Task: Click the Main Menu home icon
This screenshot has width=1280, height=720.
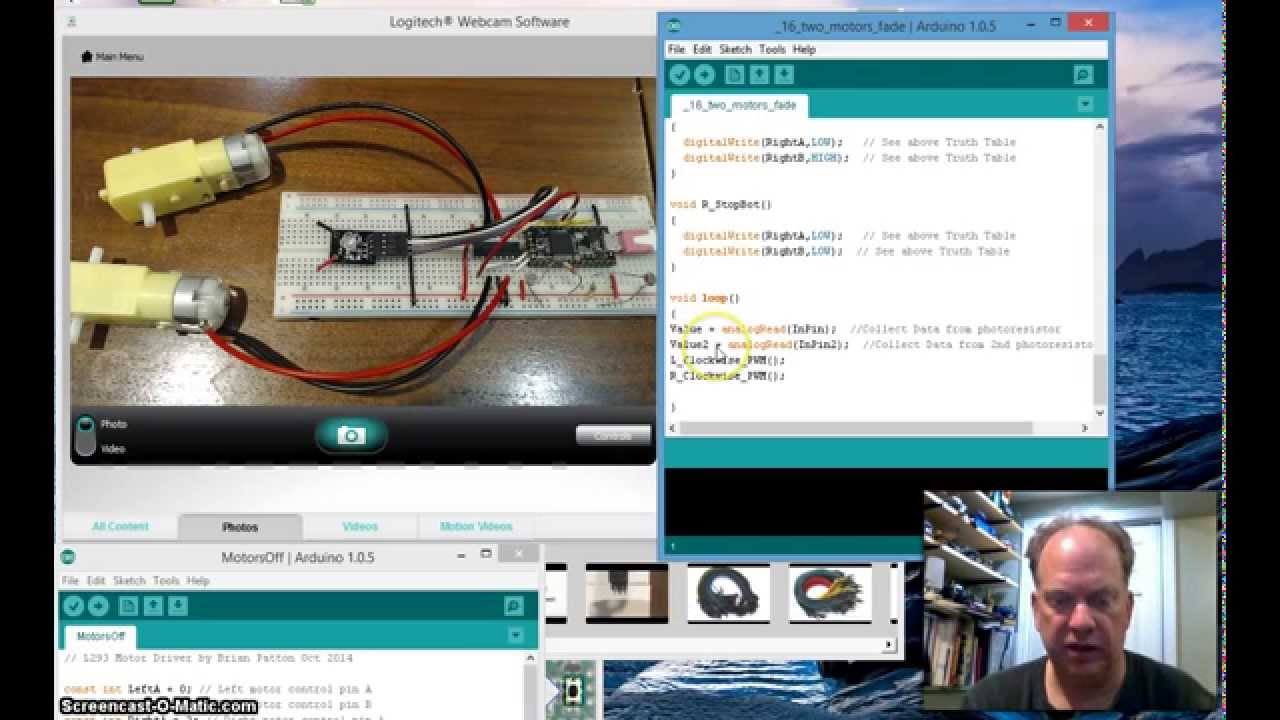Action: [87, 57]
